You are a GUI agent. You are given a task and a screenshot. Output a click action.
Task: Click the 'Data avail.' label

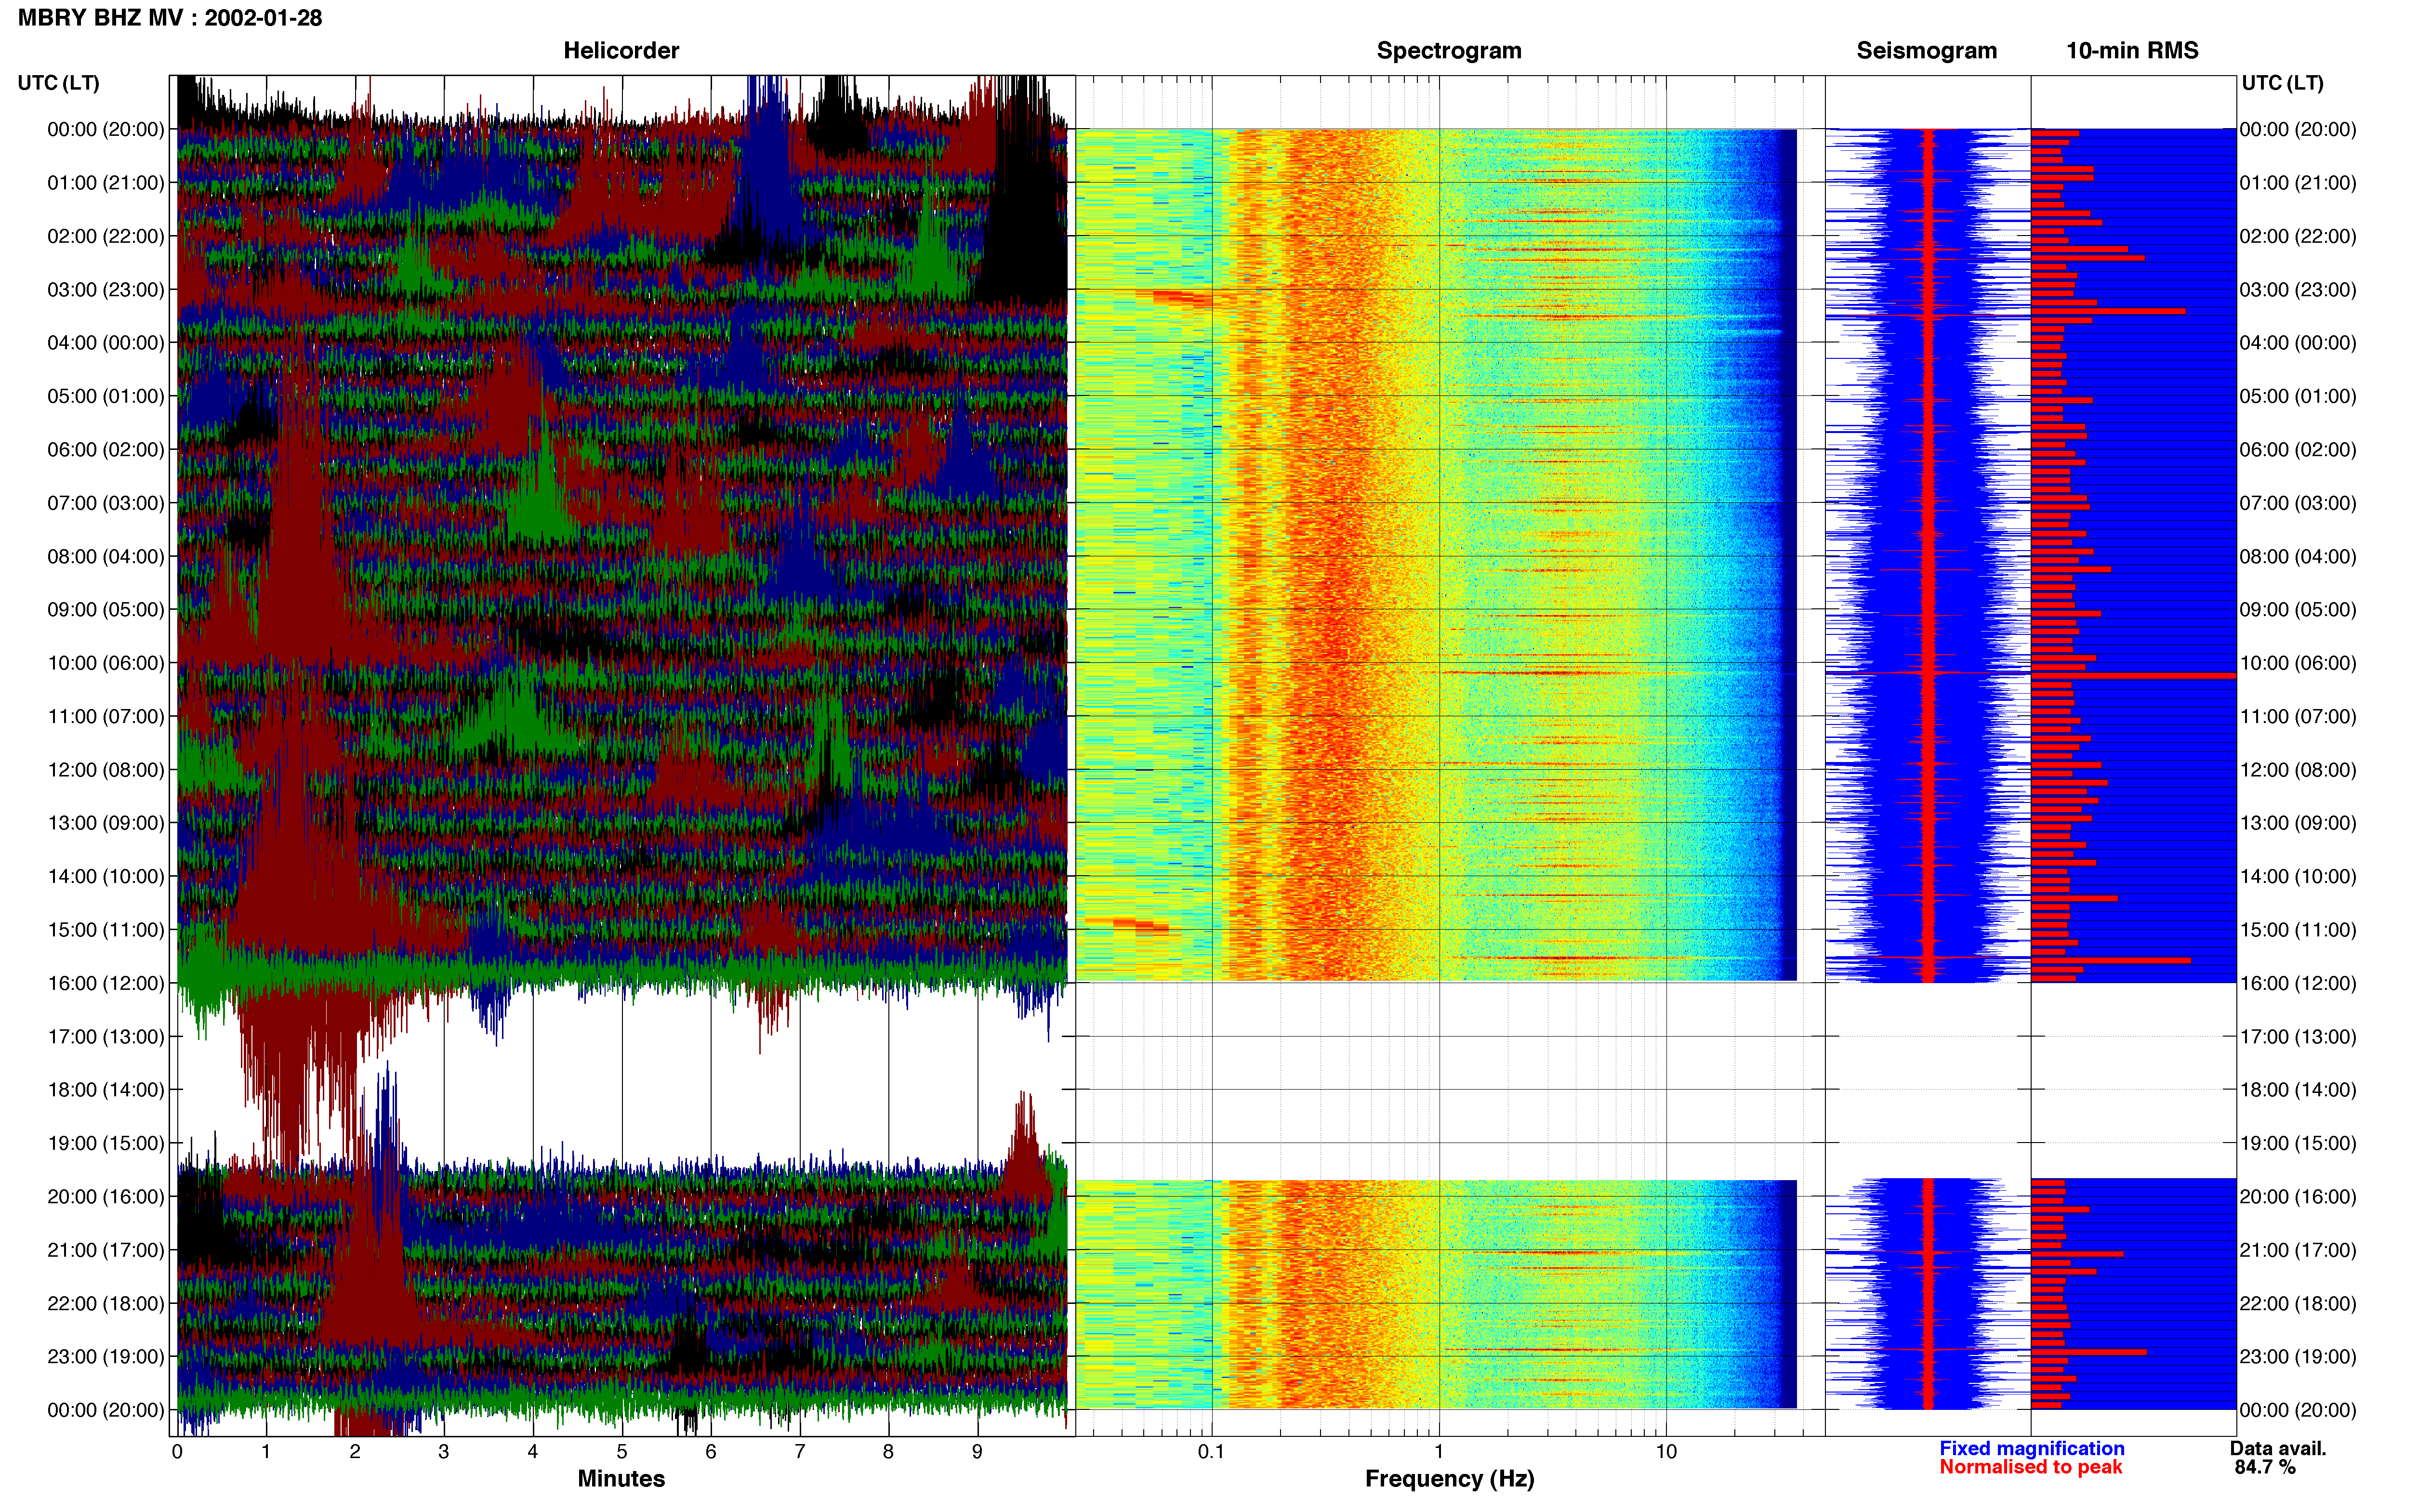click(x=2278, y=1448)
